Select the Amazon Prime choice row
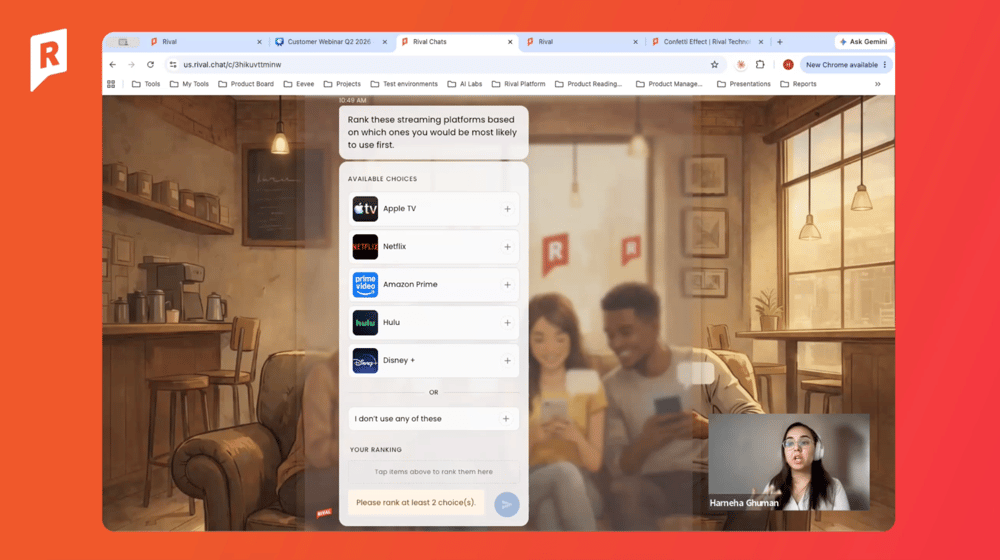Viewport: 1000px width, 560px height. coord(434,285)
